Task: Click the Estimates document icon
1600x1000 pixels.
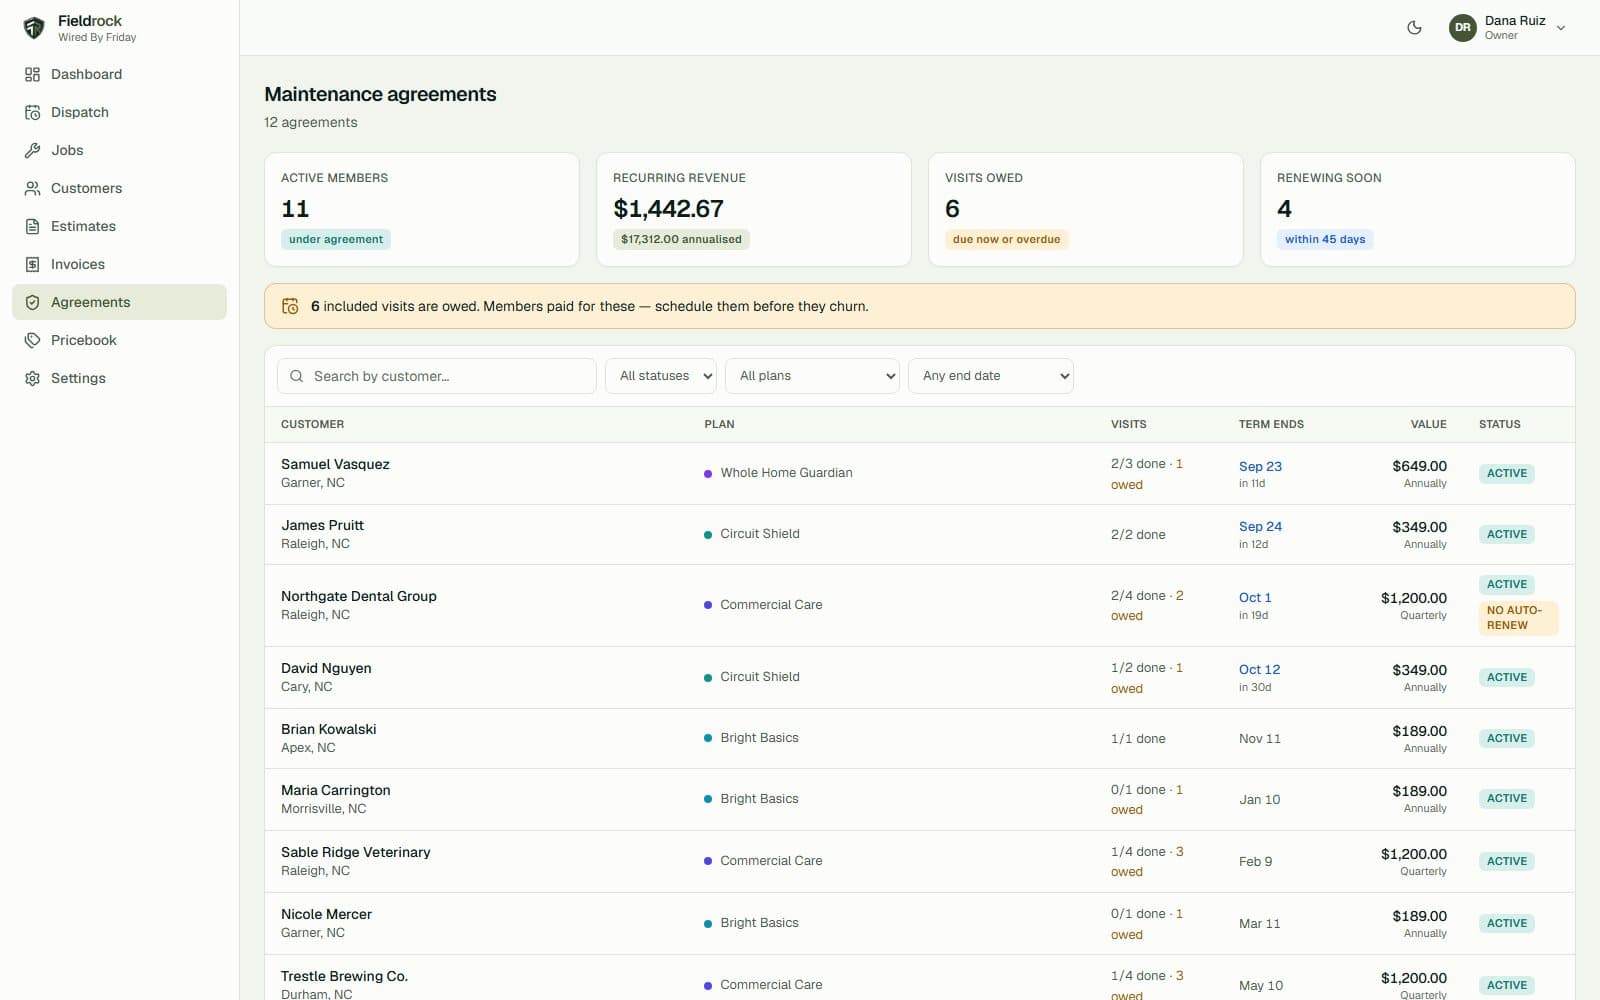Action: click(x=32, y=226)
